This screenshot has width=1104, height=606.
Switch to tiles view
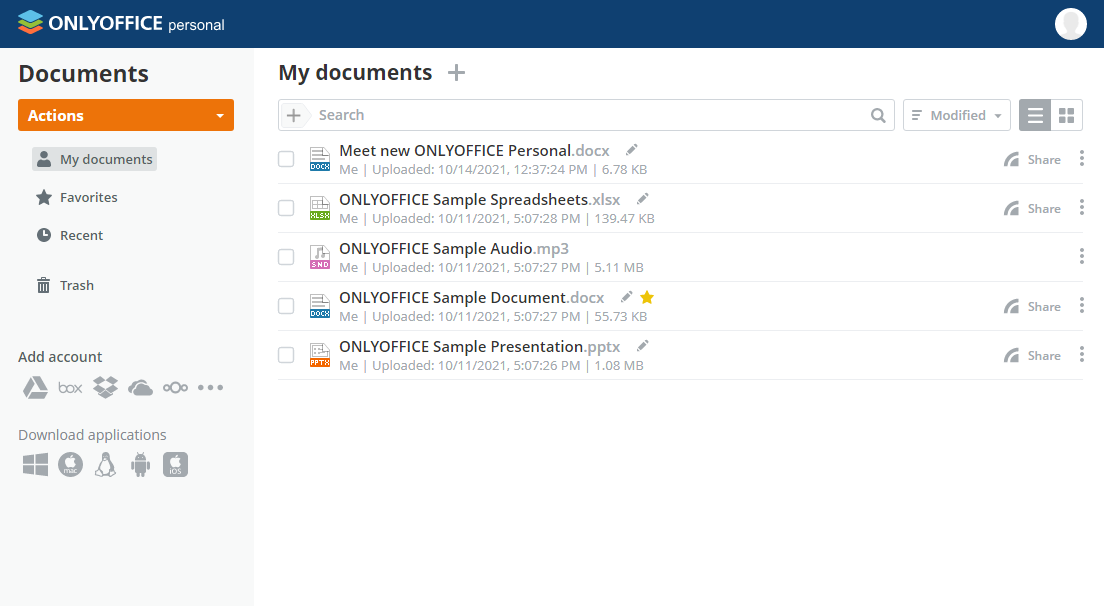1066,115
